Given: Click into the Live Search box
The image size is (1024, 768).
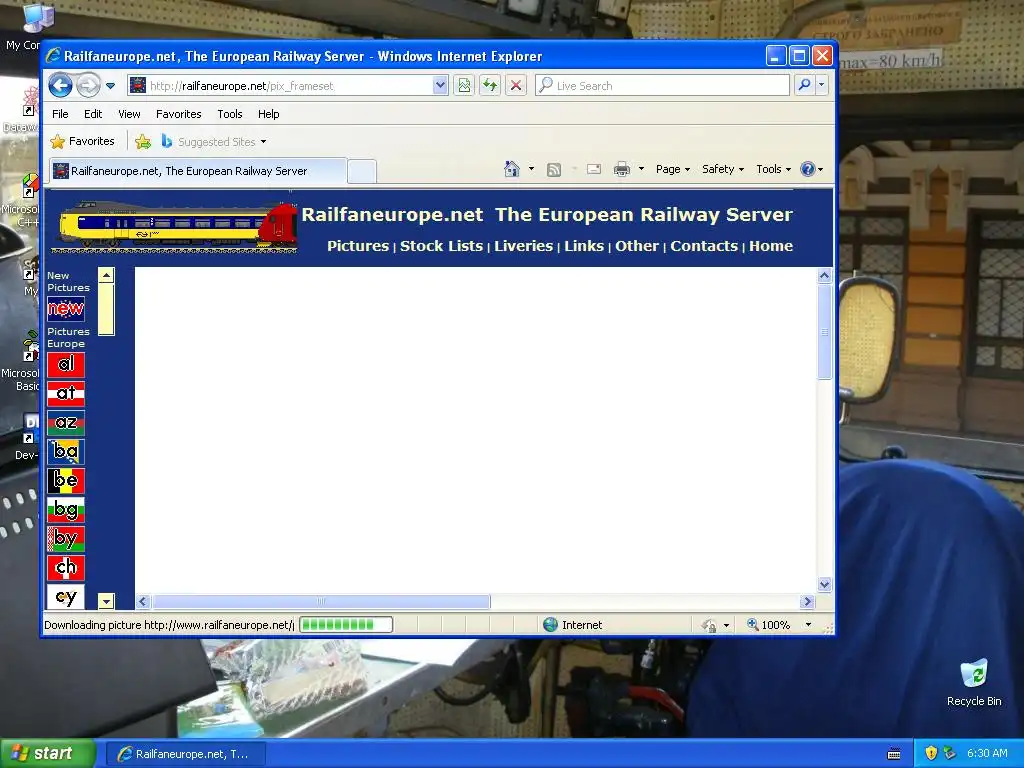Looking at the screenshot, I should [662, 86].
